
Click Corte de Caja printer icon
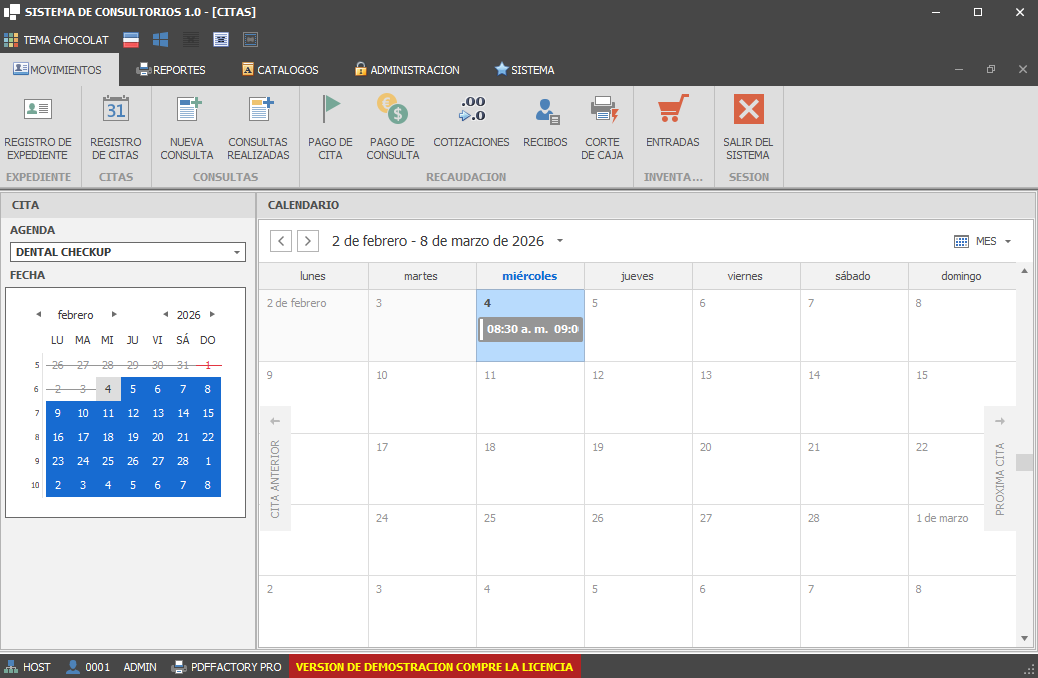point(603,108)
